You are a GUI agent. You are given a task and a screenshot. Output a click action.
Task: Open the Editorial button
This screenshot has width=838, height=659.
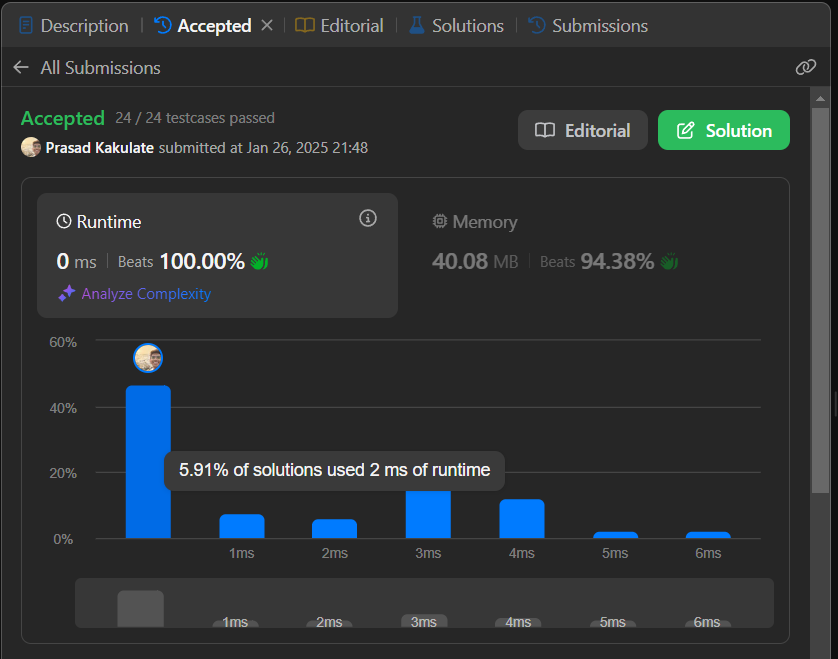[583, 130]
